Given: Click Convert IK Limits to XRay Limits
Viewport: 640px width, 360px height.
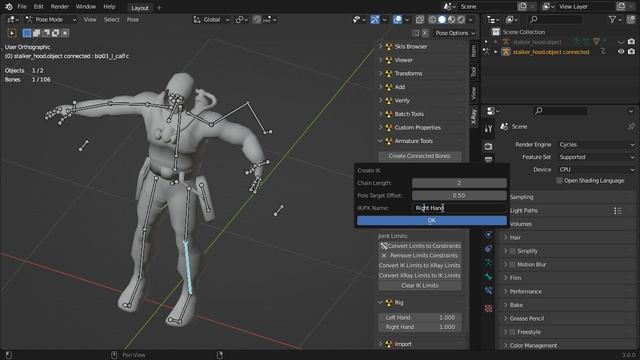Looking at the screenshot, I should click(x=420, y=265).
